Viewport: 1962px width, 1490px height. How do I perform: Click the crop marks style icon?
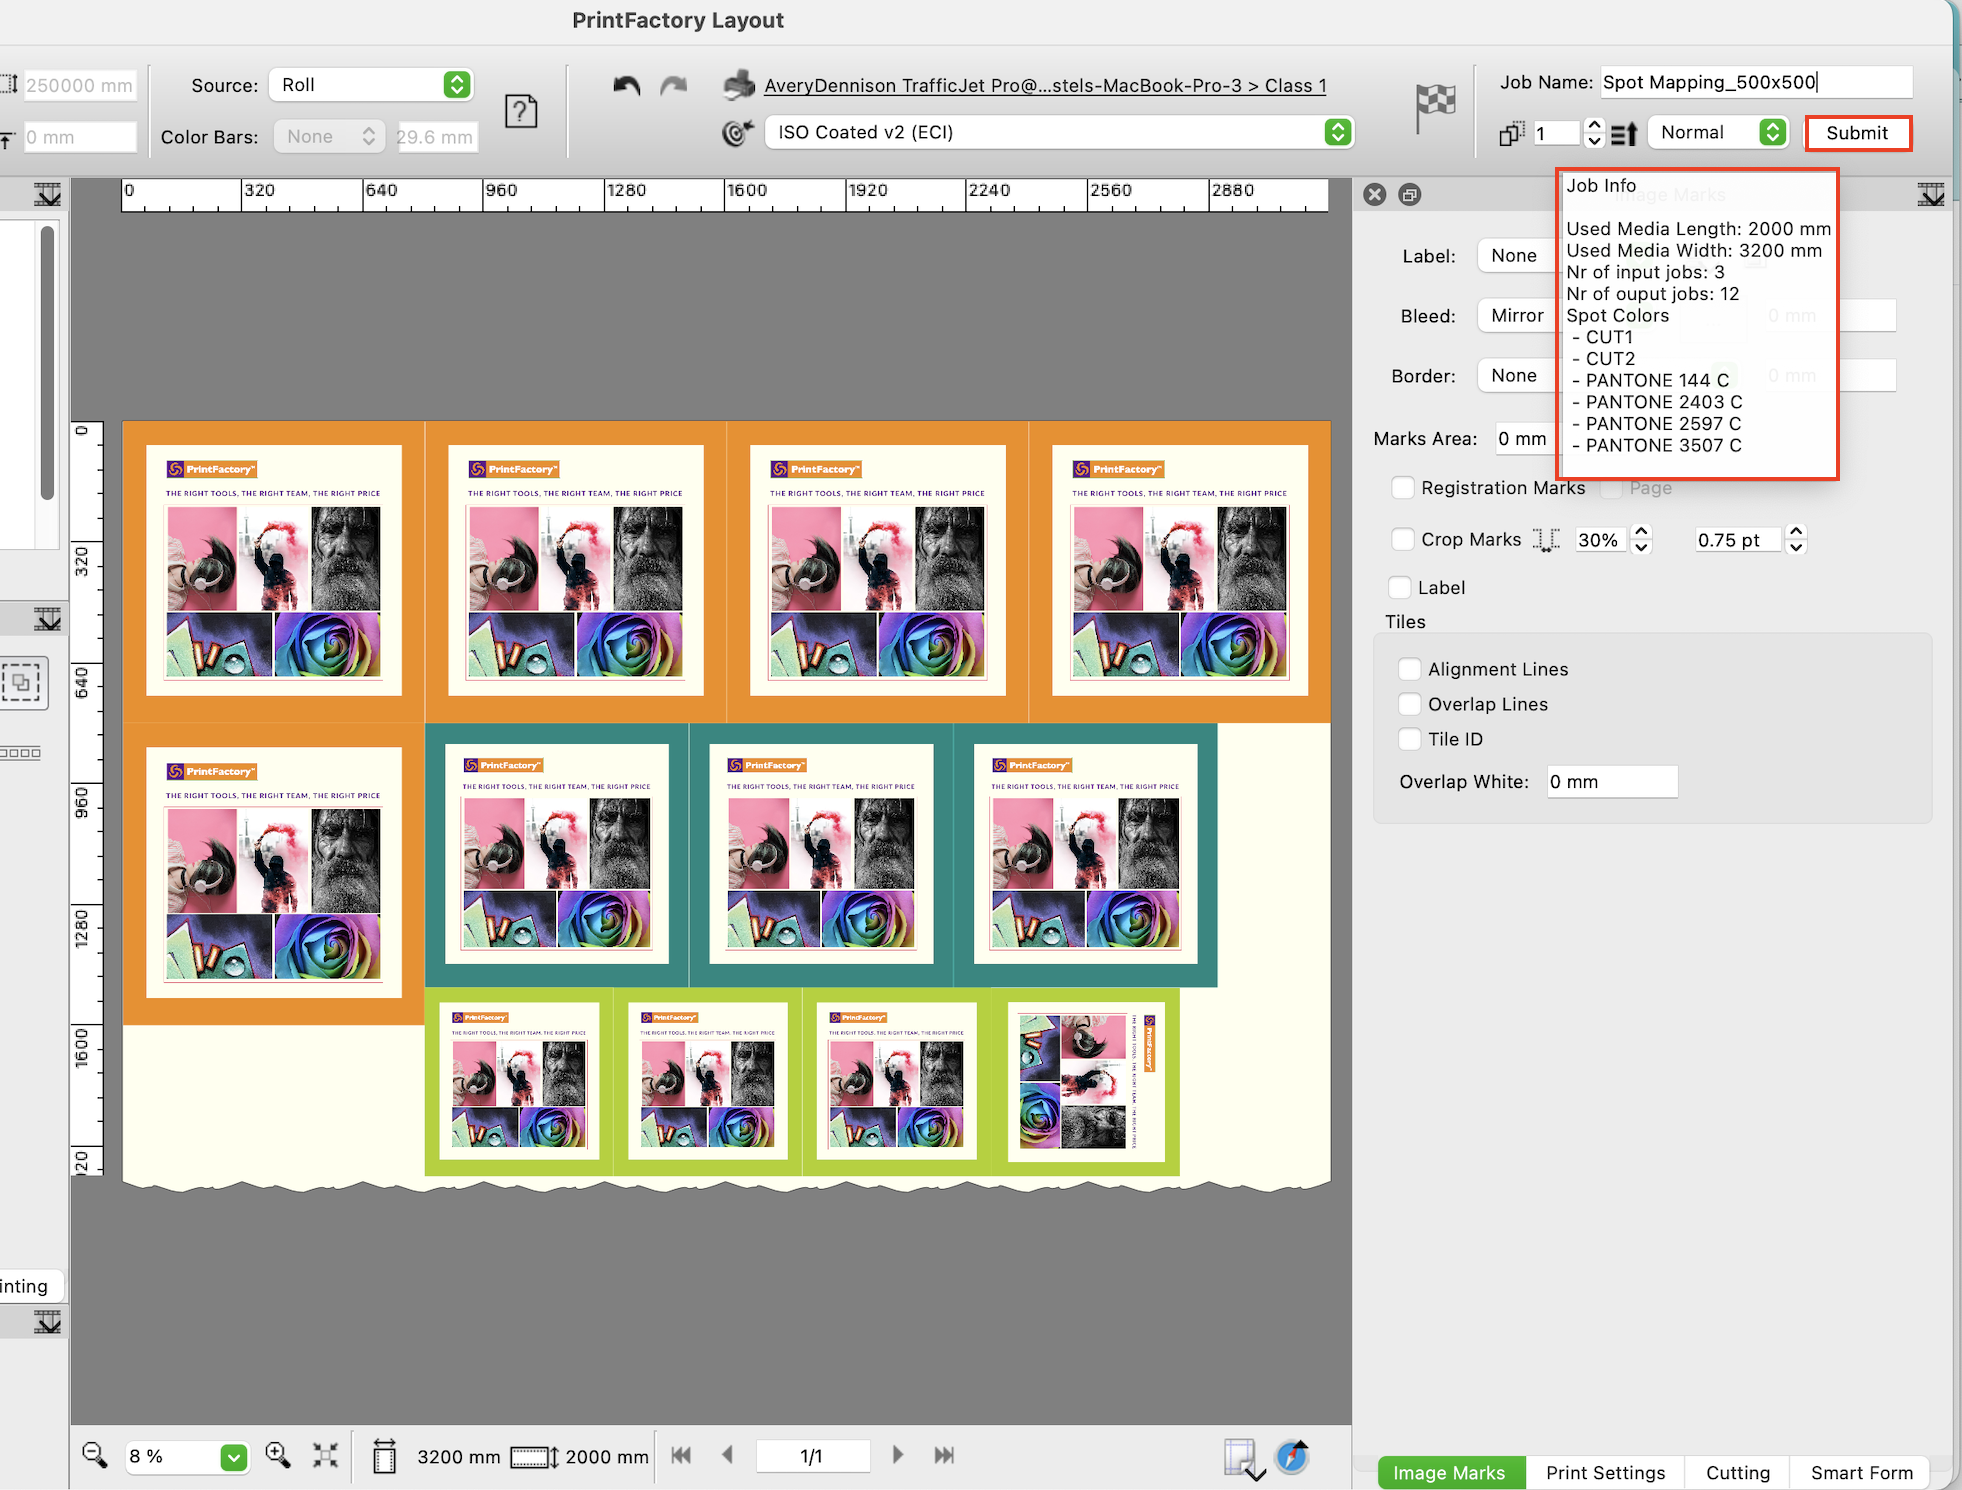pos(1547,540)
